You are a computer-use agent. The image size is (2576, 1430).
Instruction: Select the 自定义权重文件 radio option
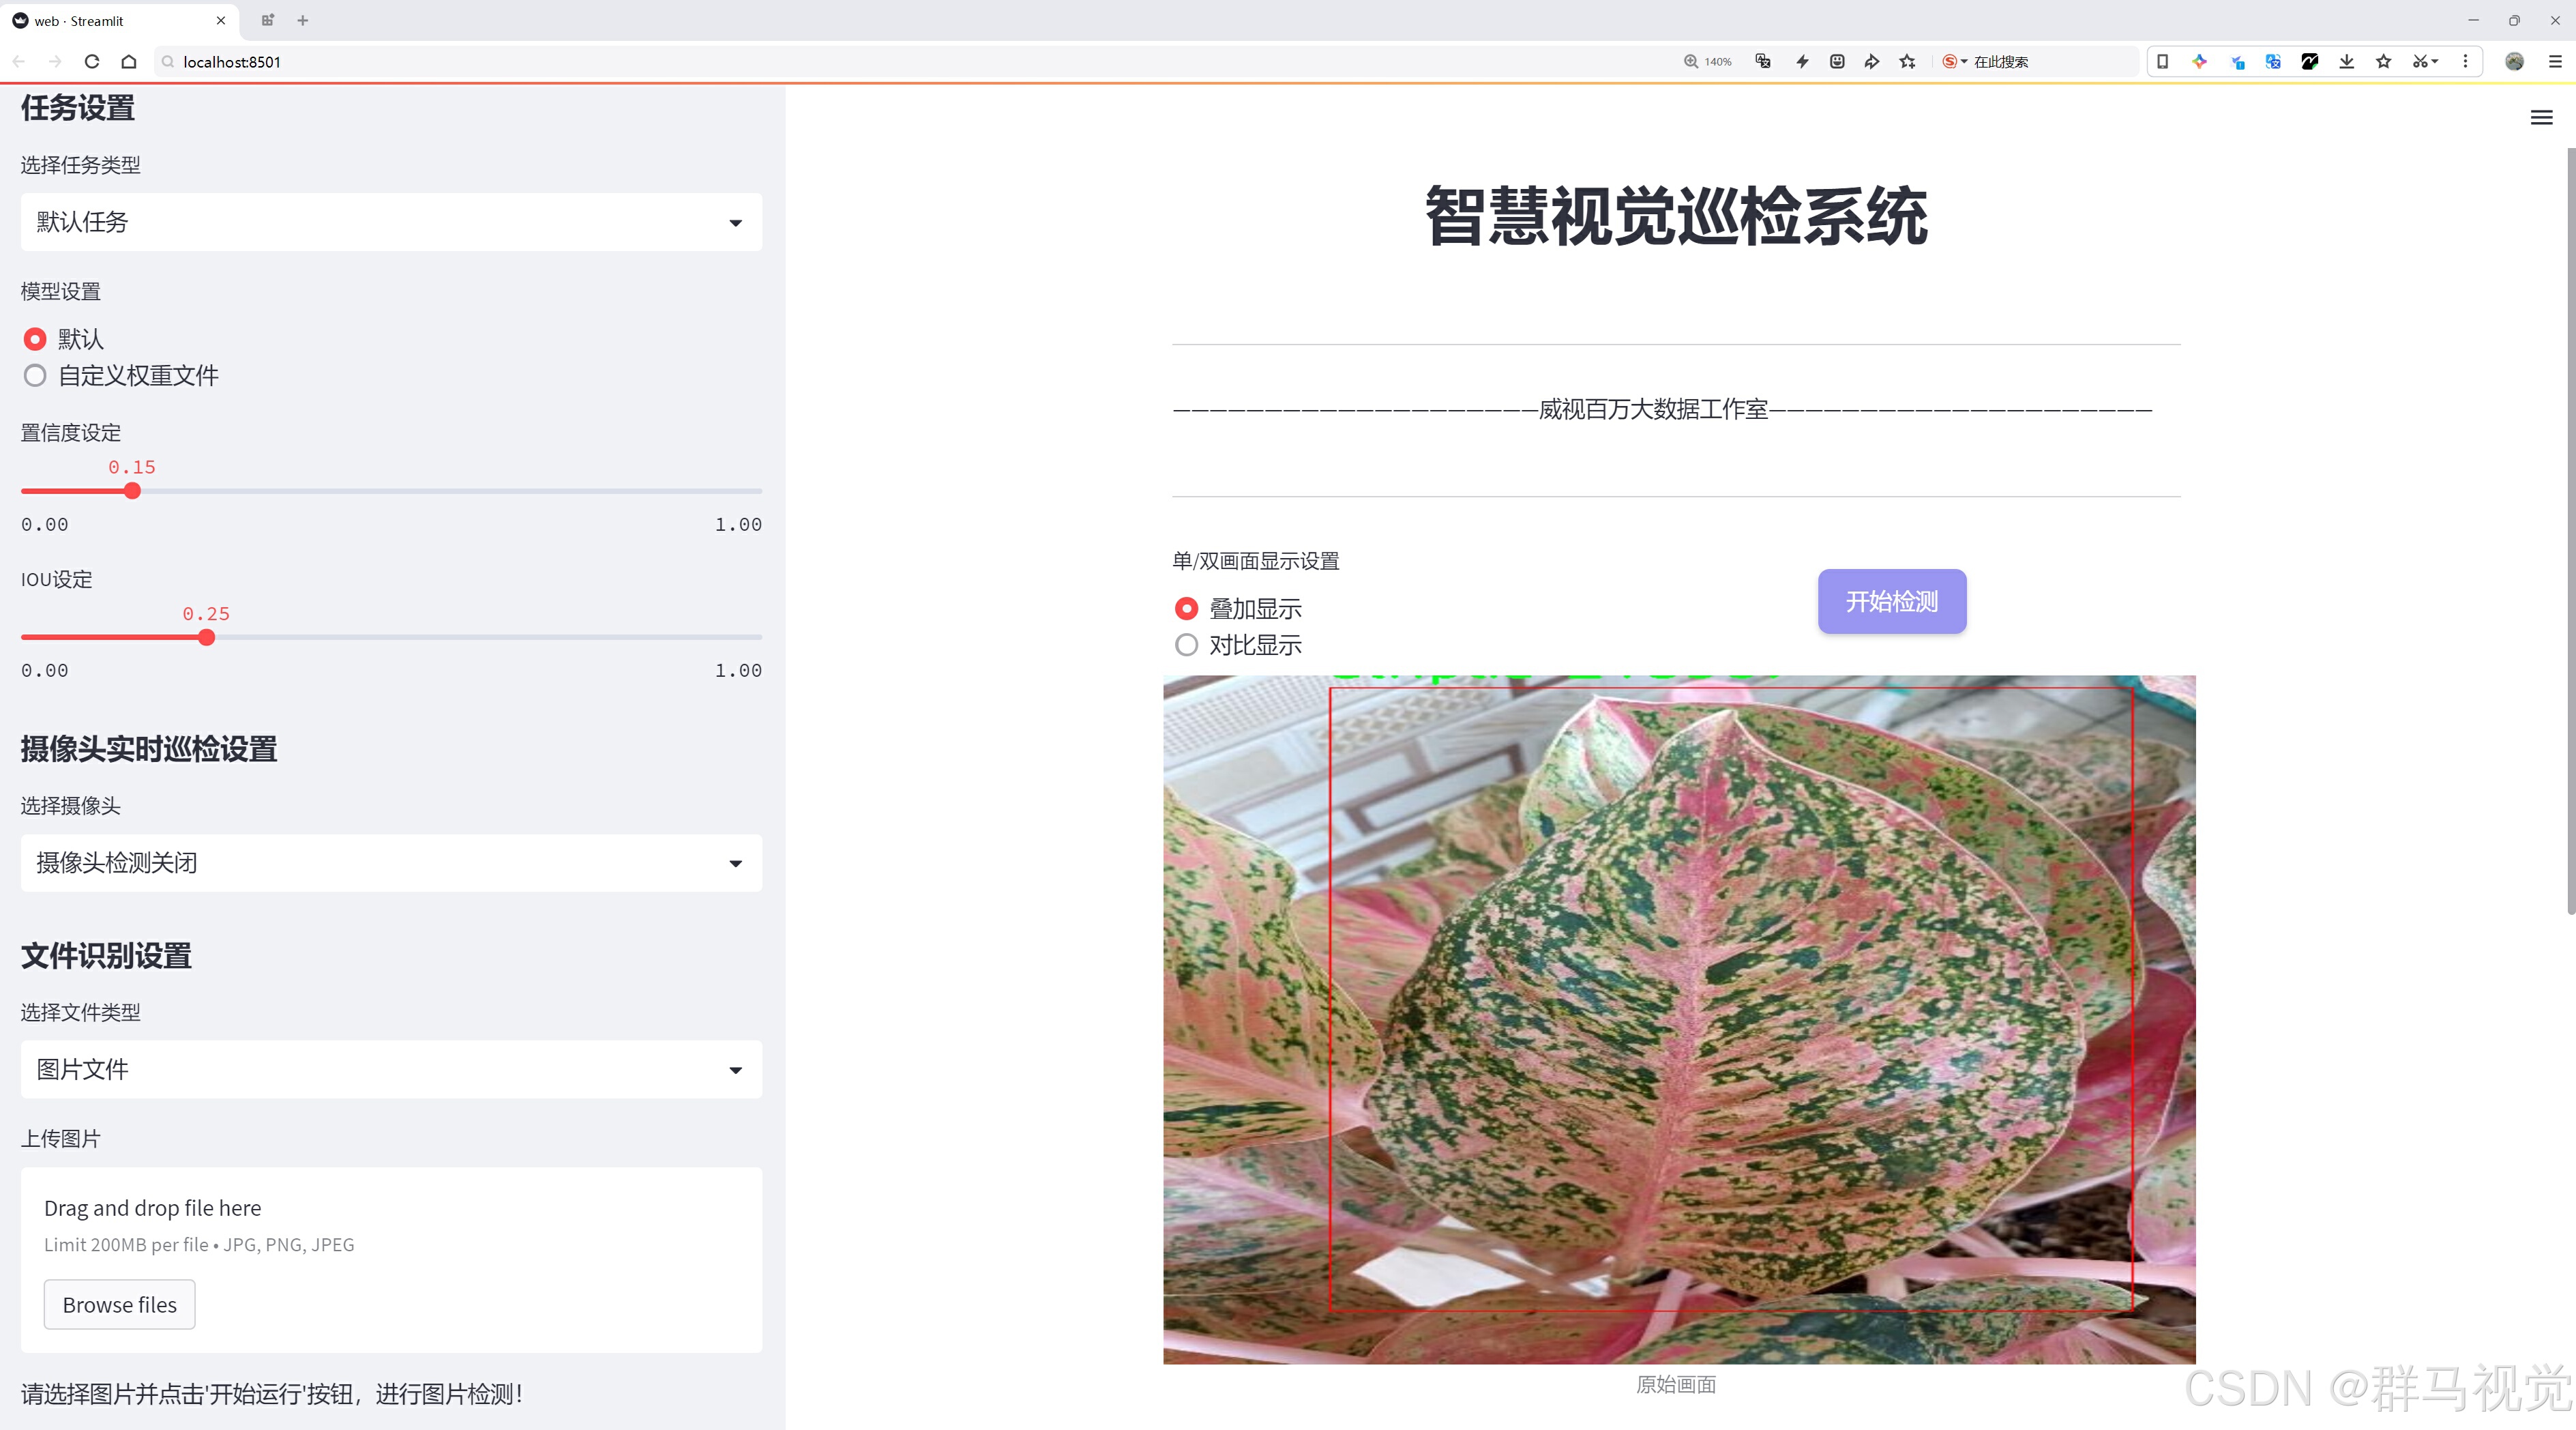pos(36,376)
